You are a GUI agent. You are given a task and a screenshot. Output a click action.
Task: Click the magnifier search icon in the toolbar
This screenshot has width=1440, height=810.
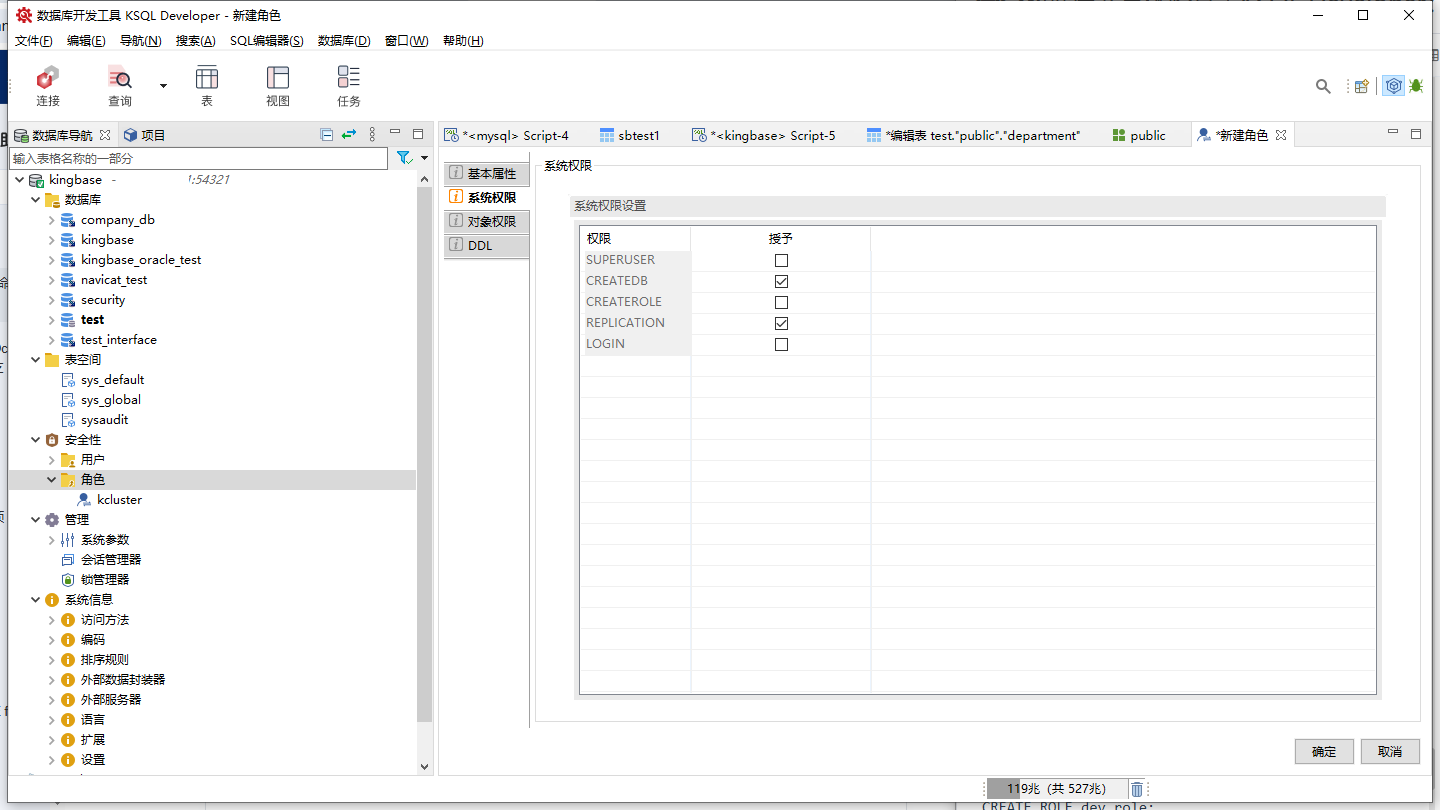[1323, 87]
